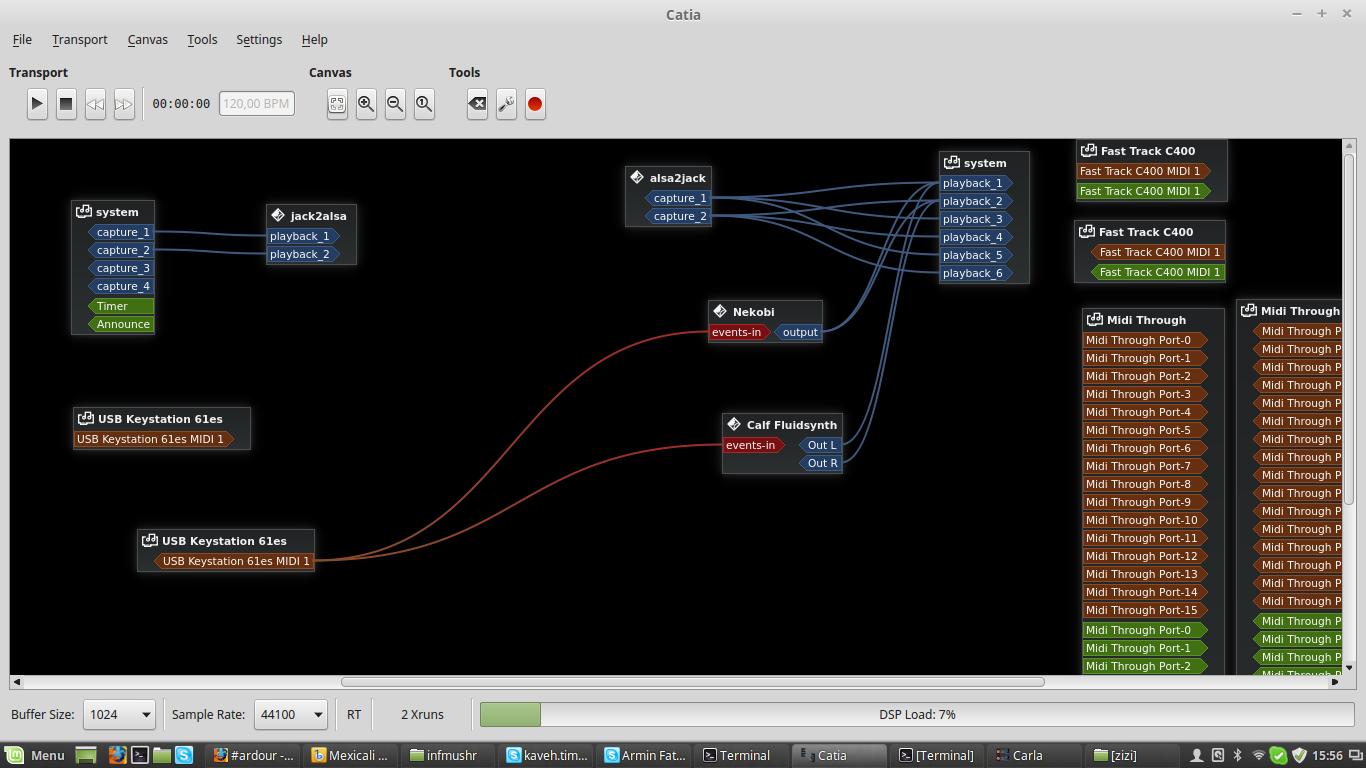Clear Xruns with the backspace-style tool icon

coord(477,103)
